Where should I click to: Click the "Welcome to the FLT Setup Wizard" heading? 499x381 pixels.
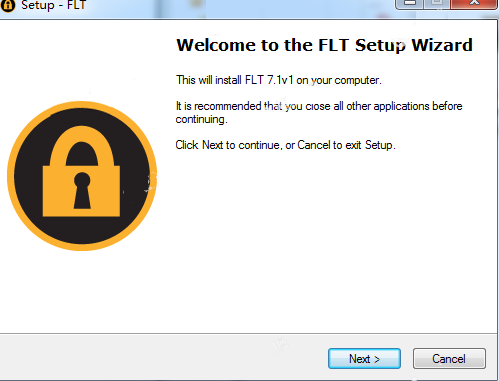324,45
